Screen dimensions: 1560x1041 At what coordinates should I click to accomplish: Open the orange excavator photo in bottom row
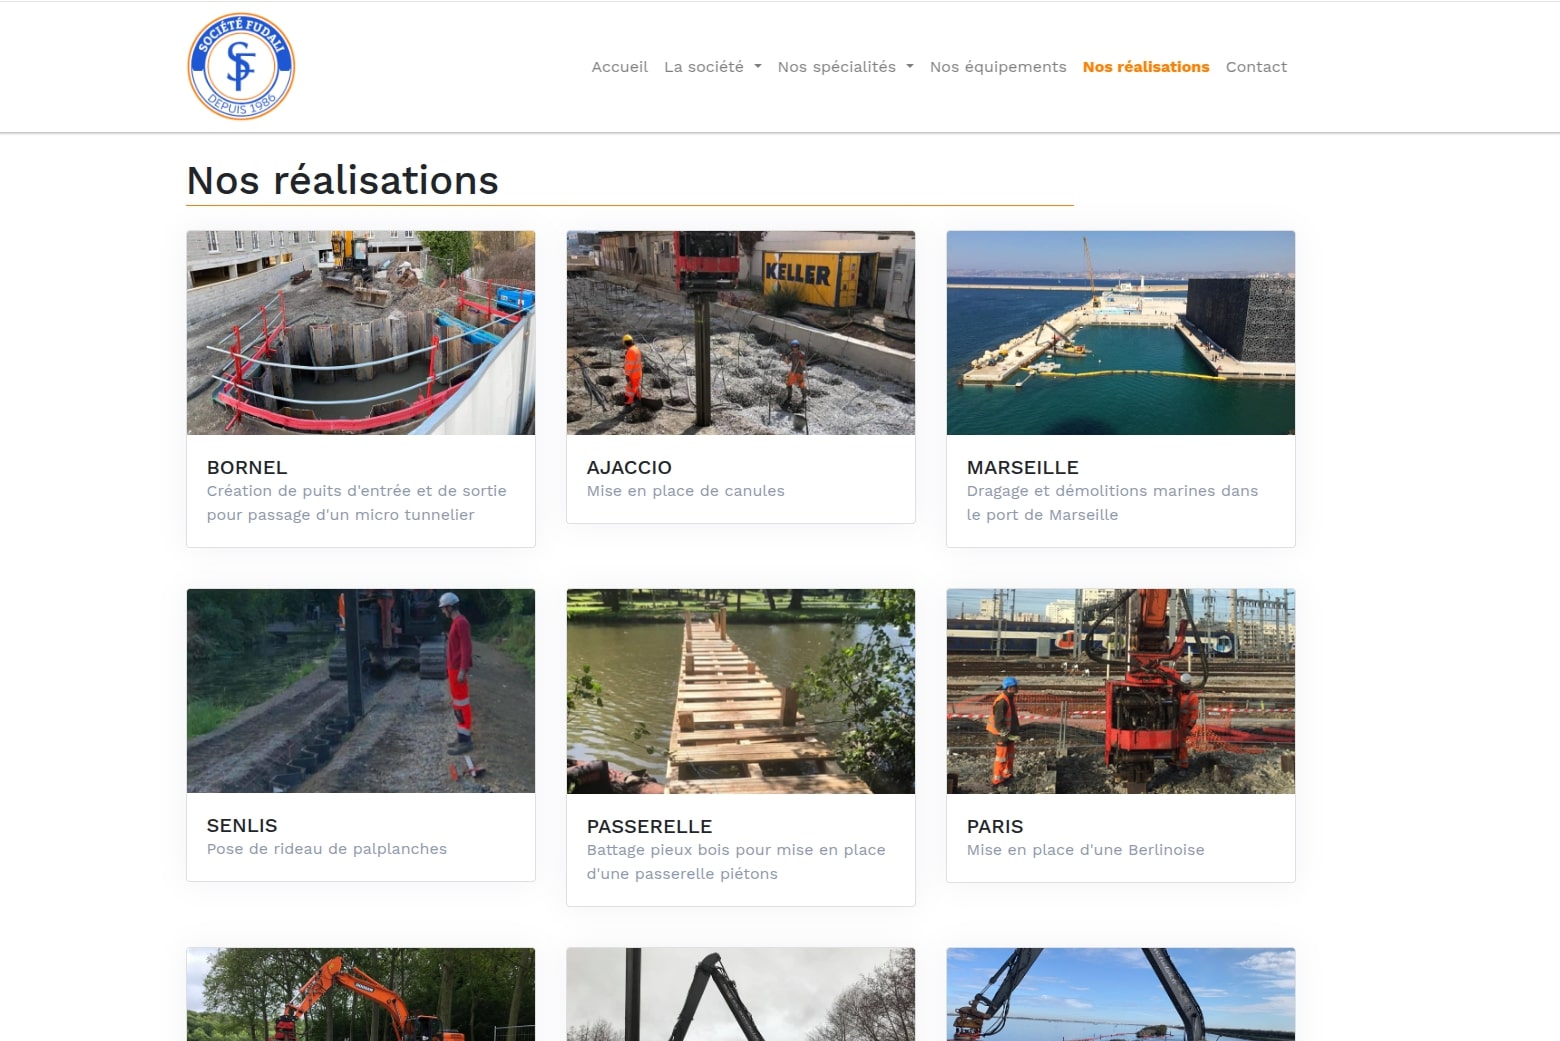[361, 994]
